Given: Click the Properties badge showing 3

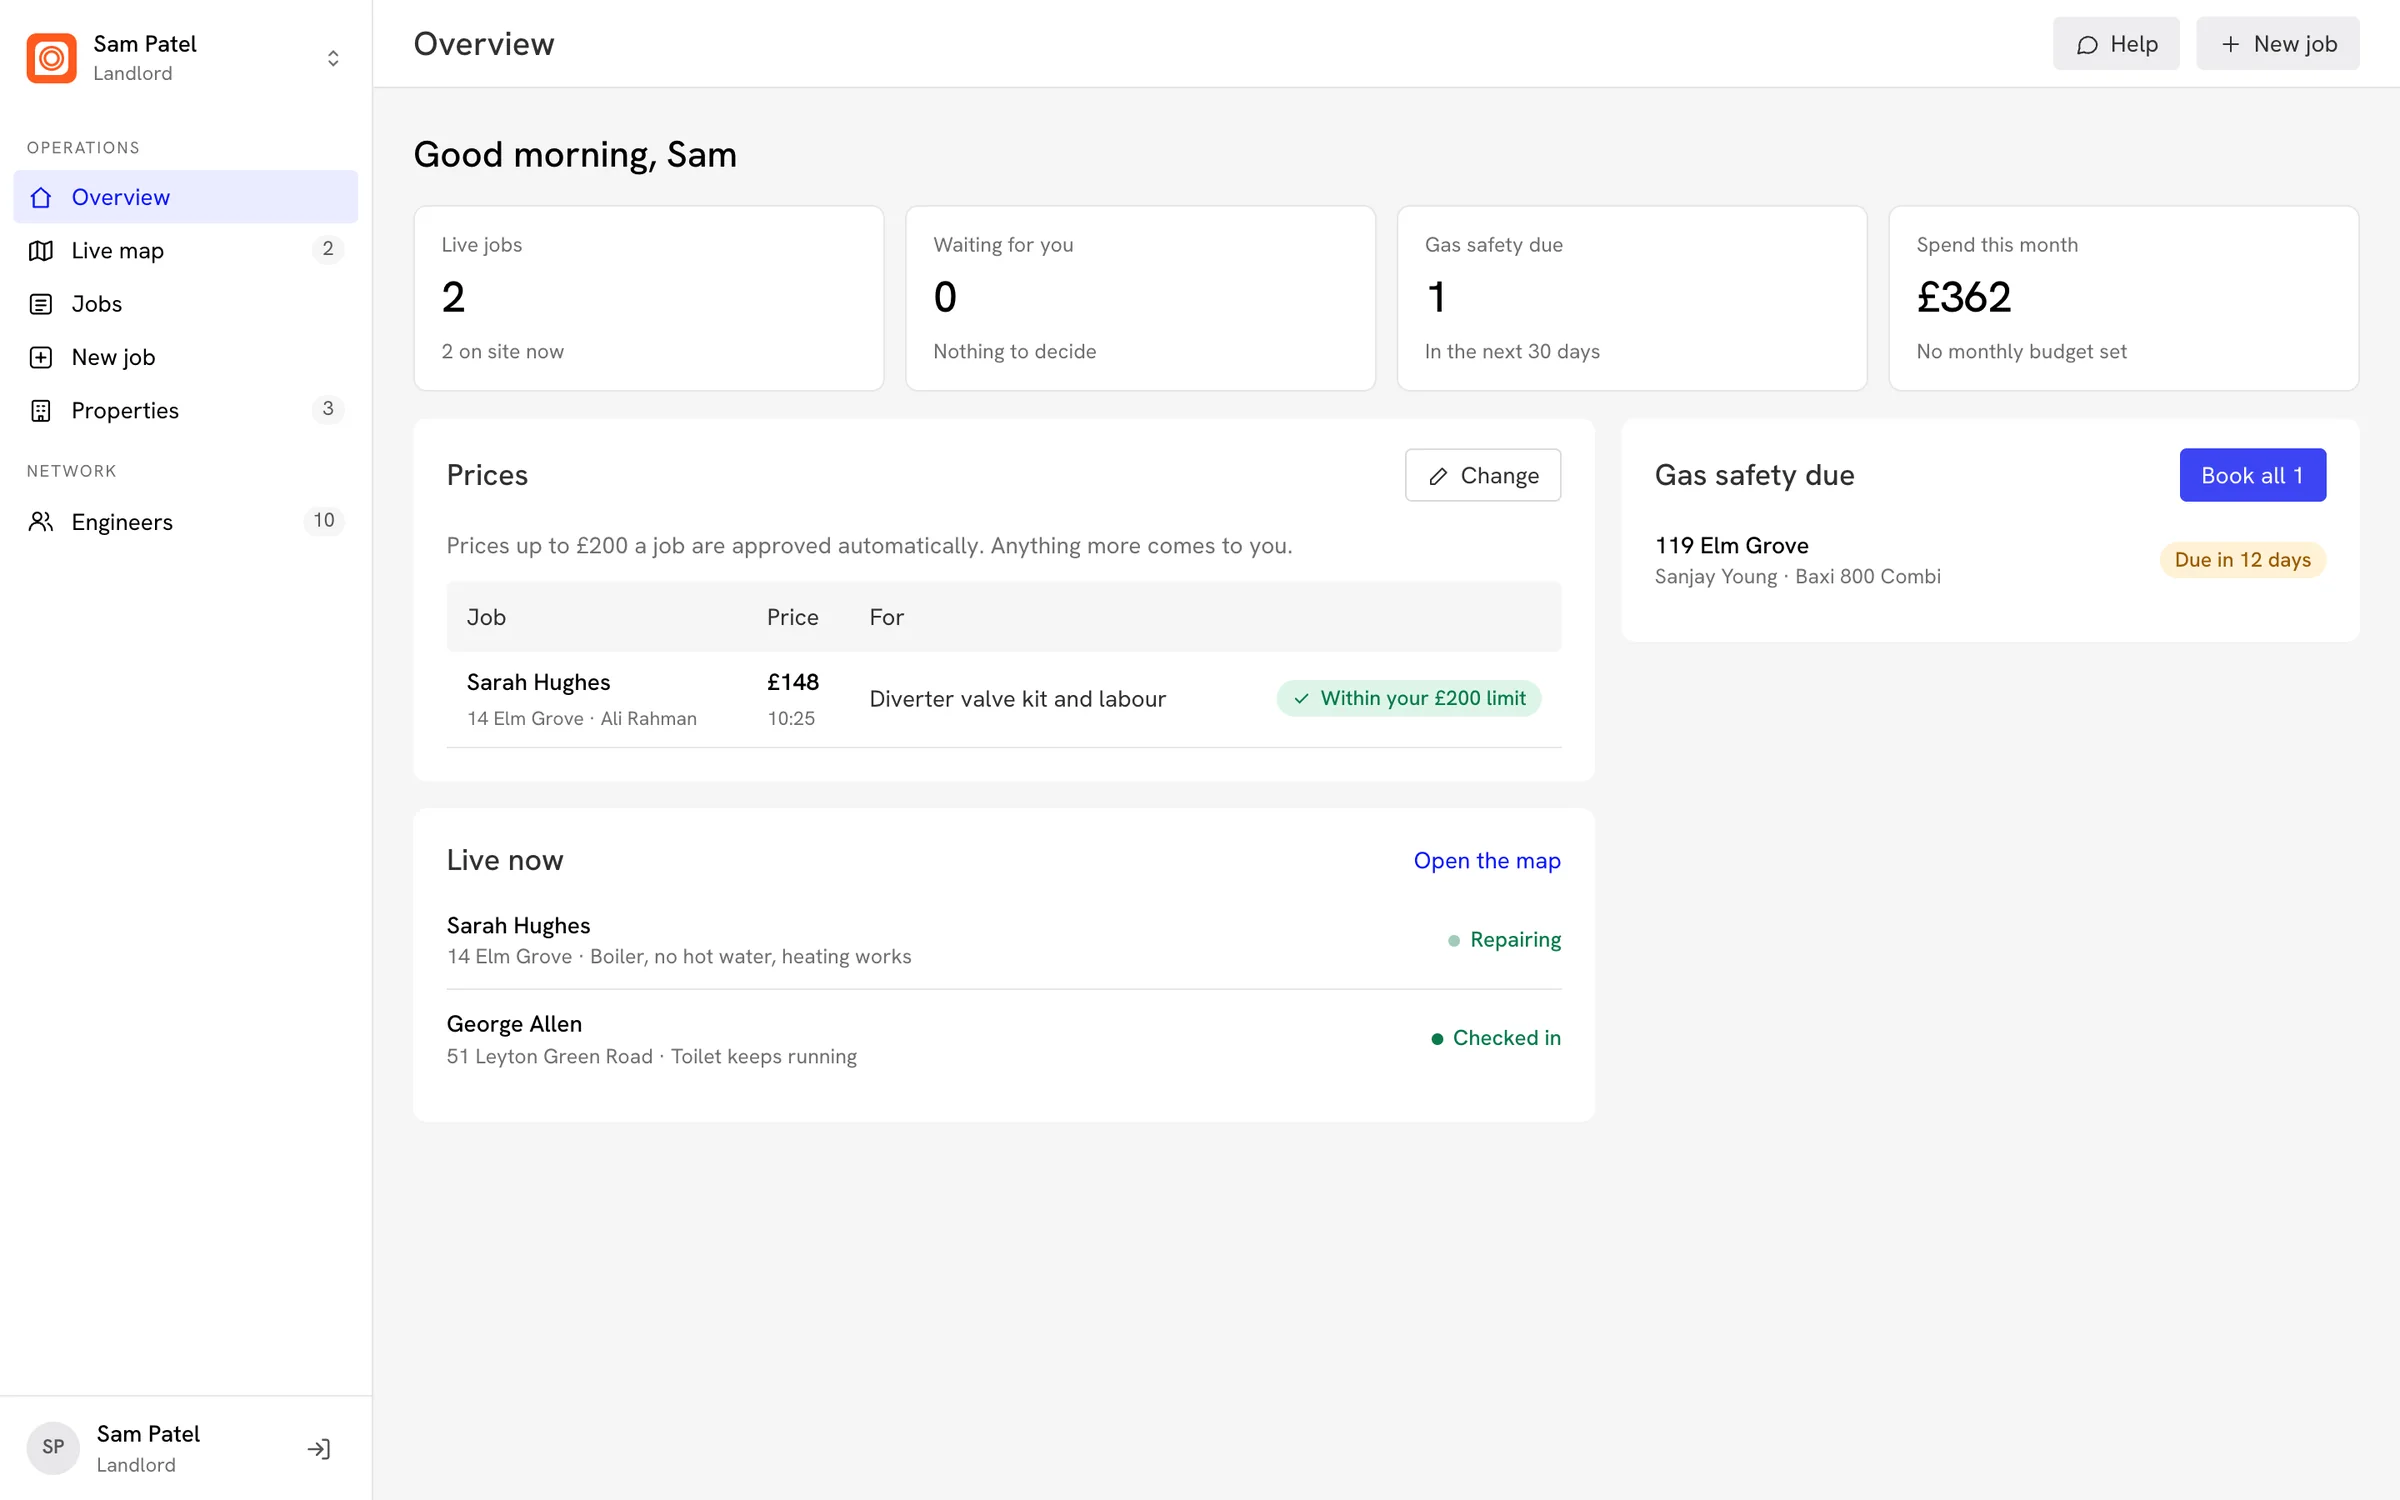Looking at the screenshot, I should tap(327, 409).
